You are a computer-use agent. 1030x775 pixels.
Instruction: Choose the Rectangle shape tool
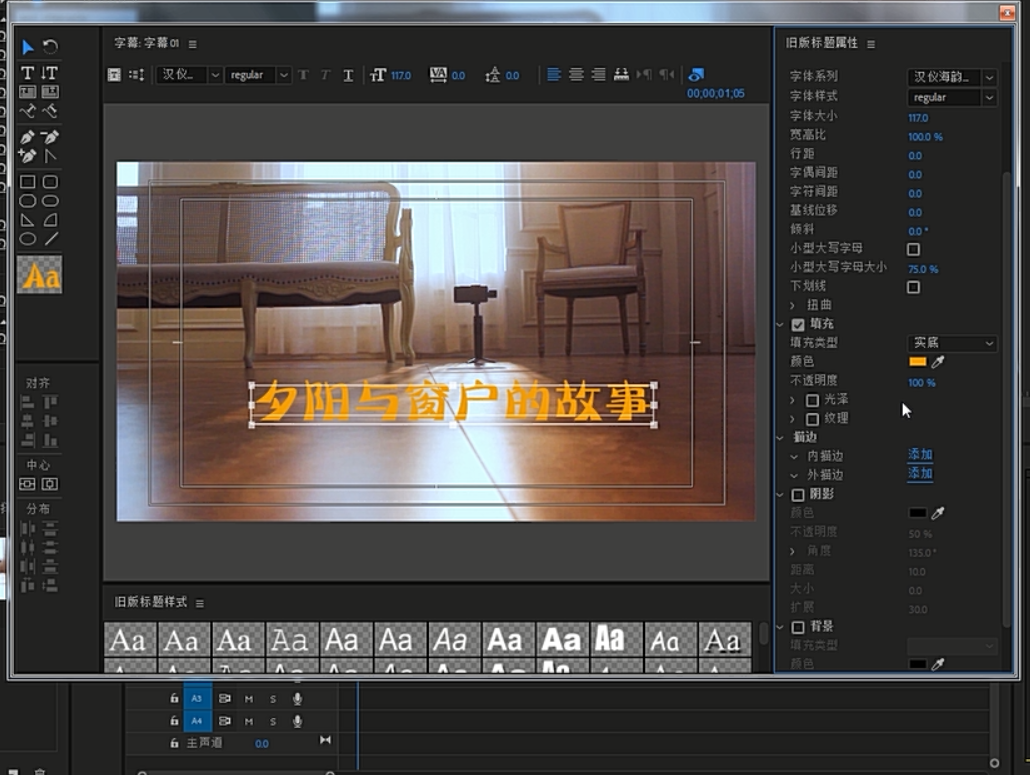[x=28, y=182]
